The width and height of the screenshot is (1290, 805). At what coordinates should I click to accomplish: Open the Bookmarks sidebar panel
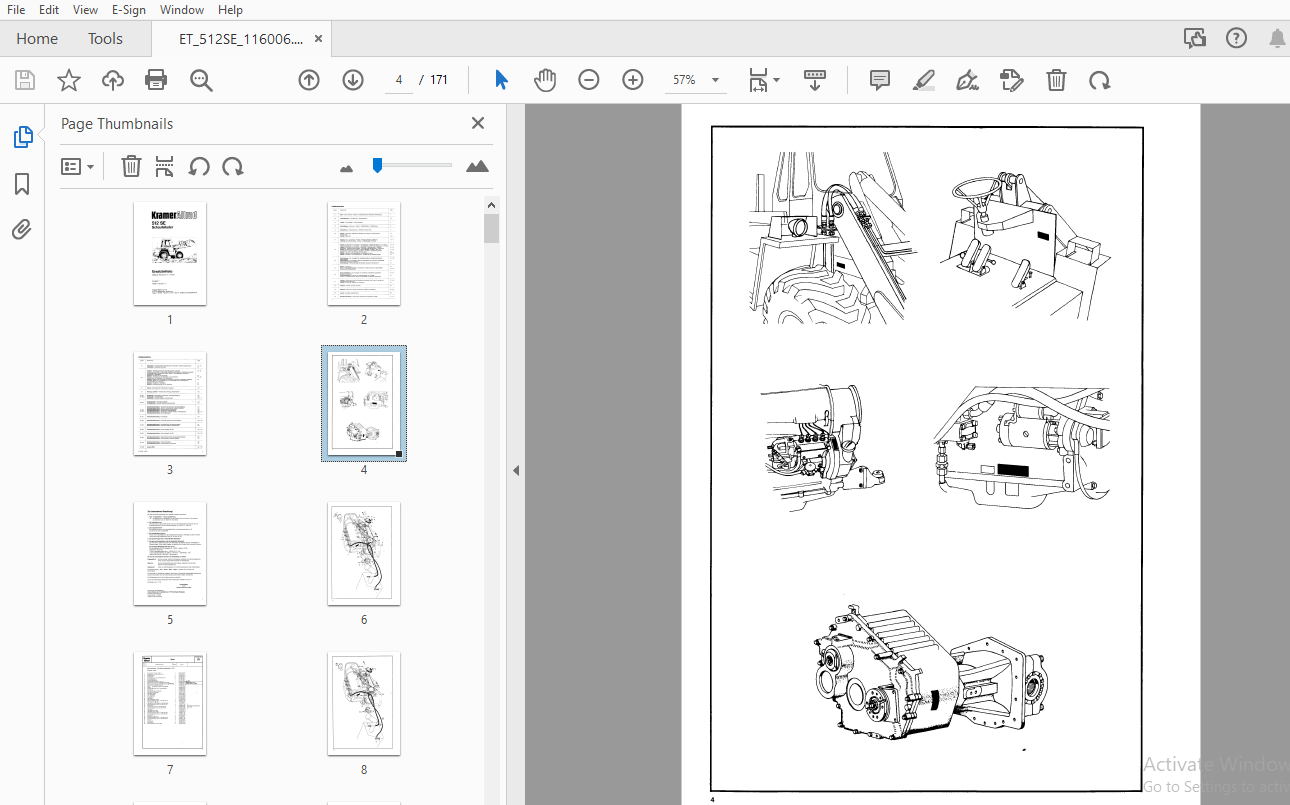(x=22, y=184)
